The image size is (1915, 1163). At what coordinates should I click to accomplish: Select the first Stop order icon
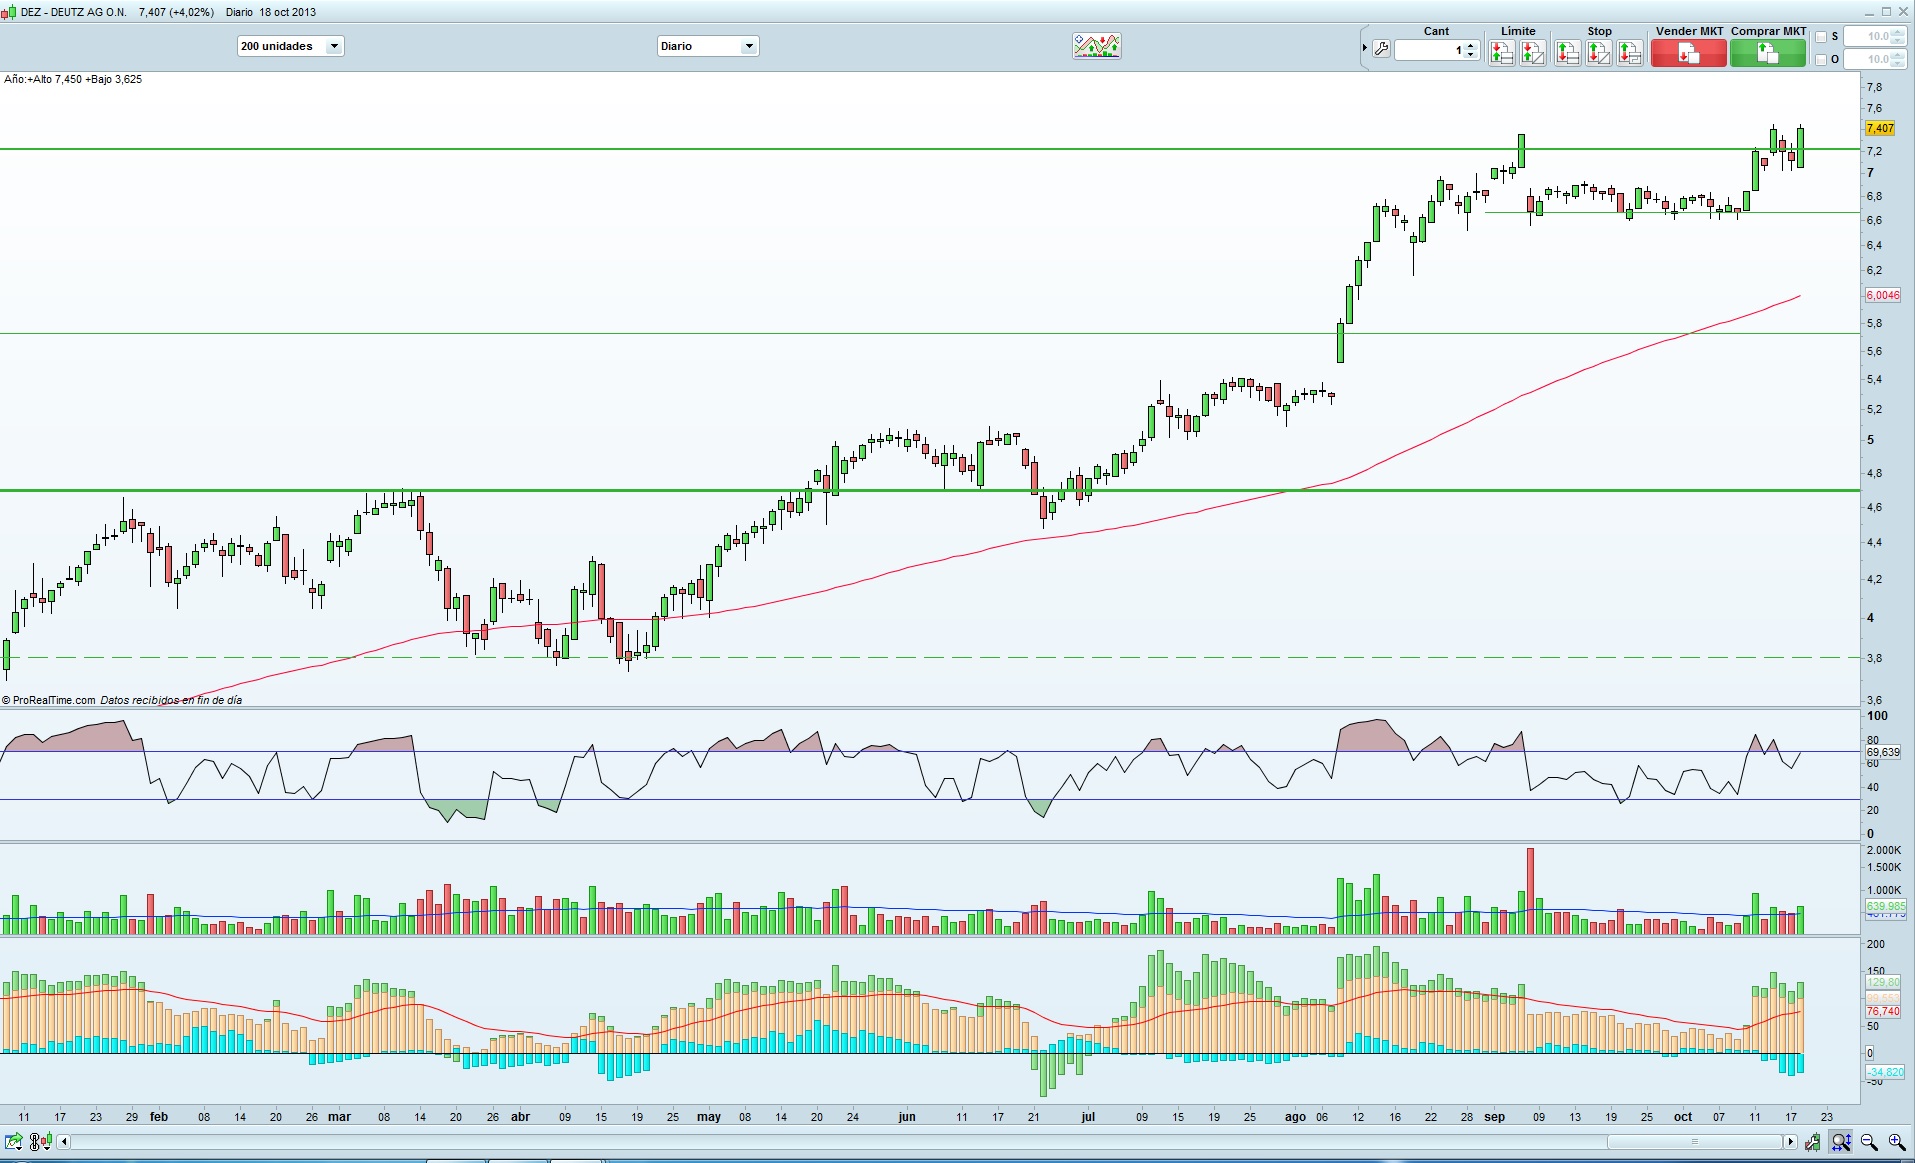(x=1567, y=51)
